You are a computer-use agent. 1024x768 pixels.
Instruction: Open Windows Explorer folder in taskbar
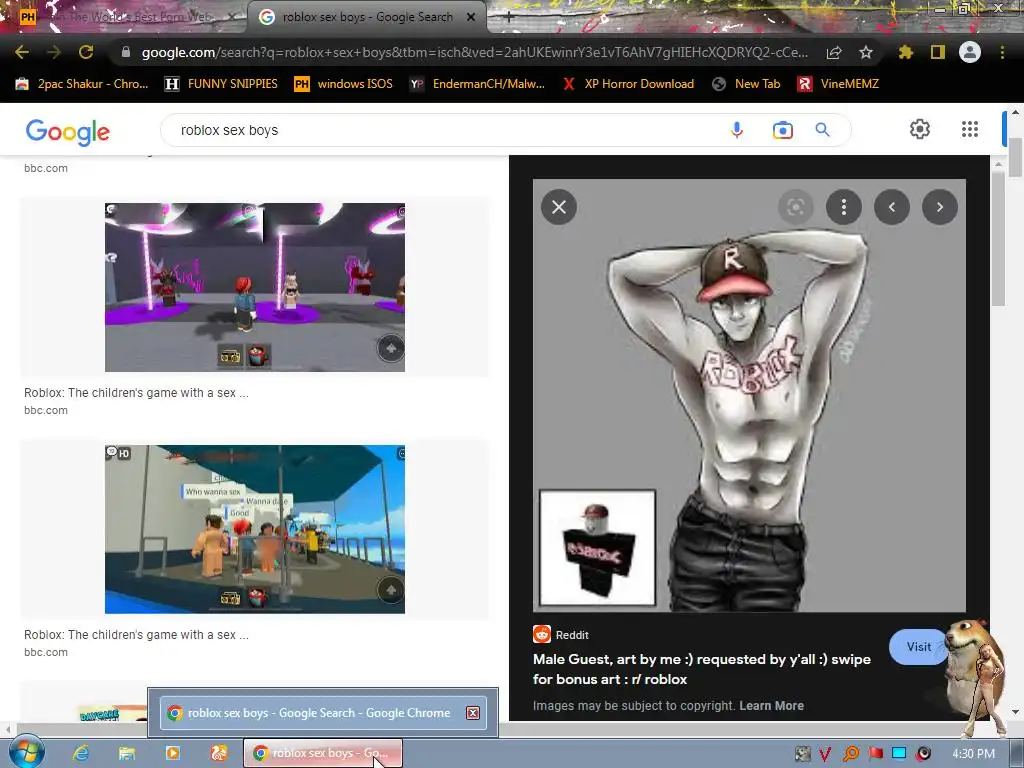[127, 753]
